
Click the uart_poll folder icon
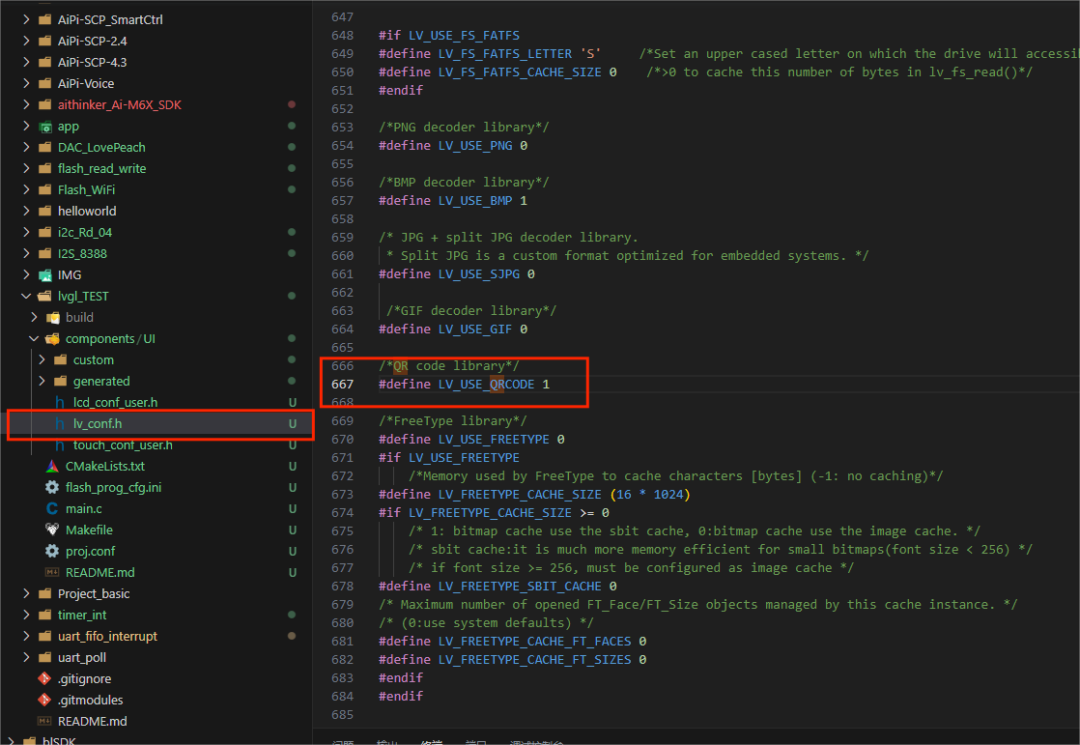point(45,658)
